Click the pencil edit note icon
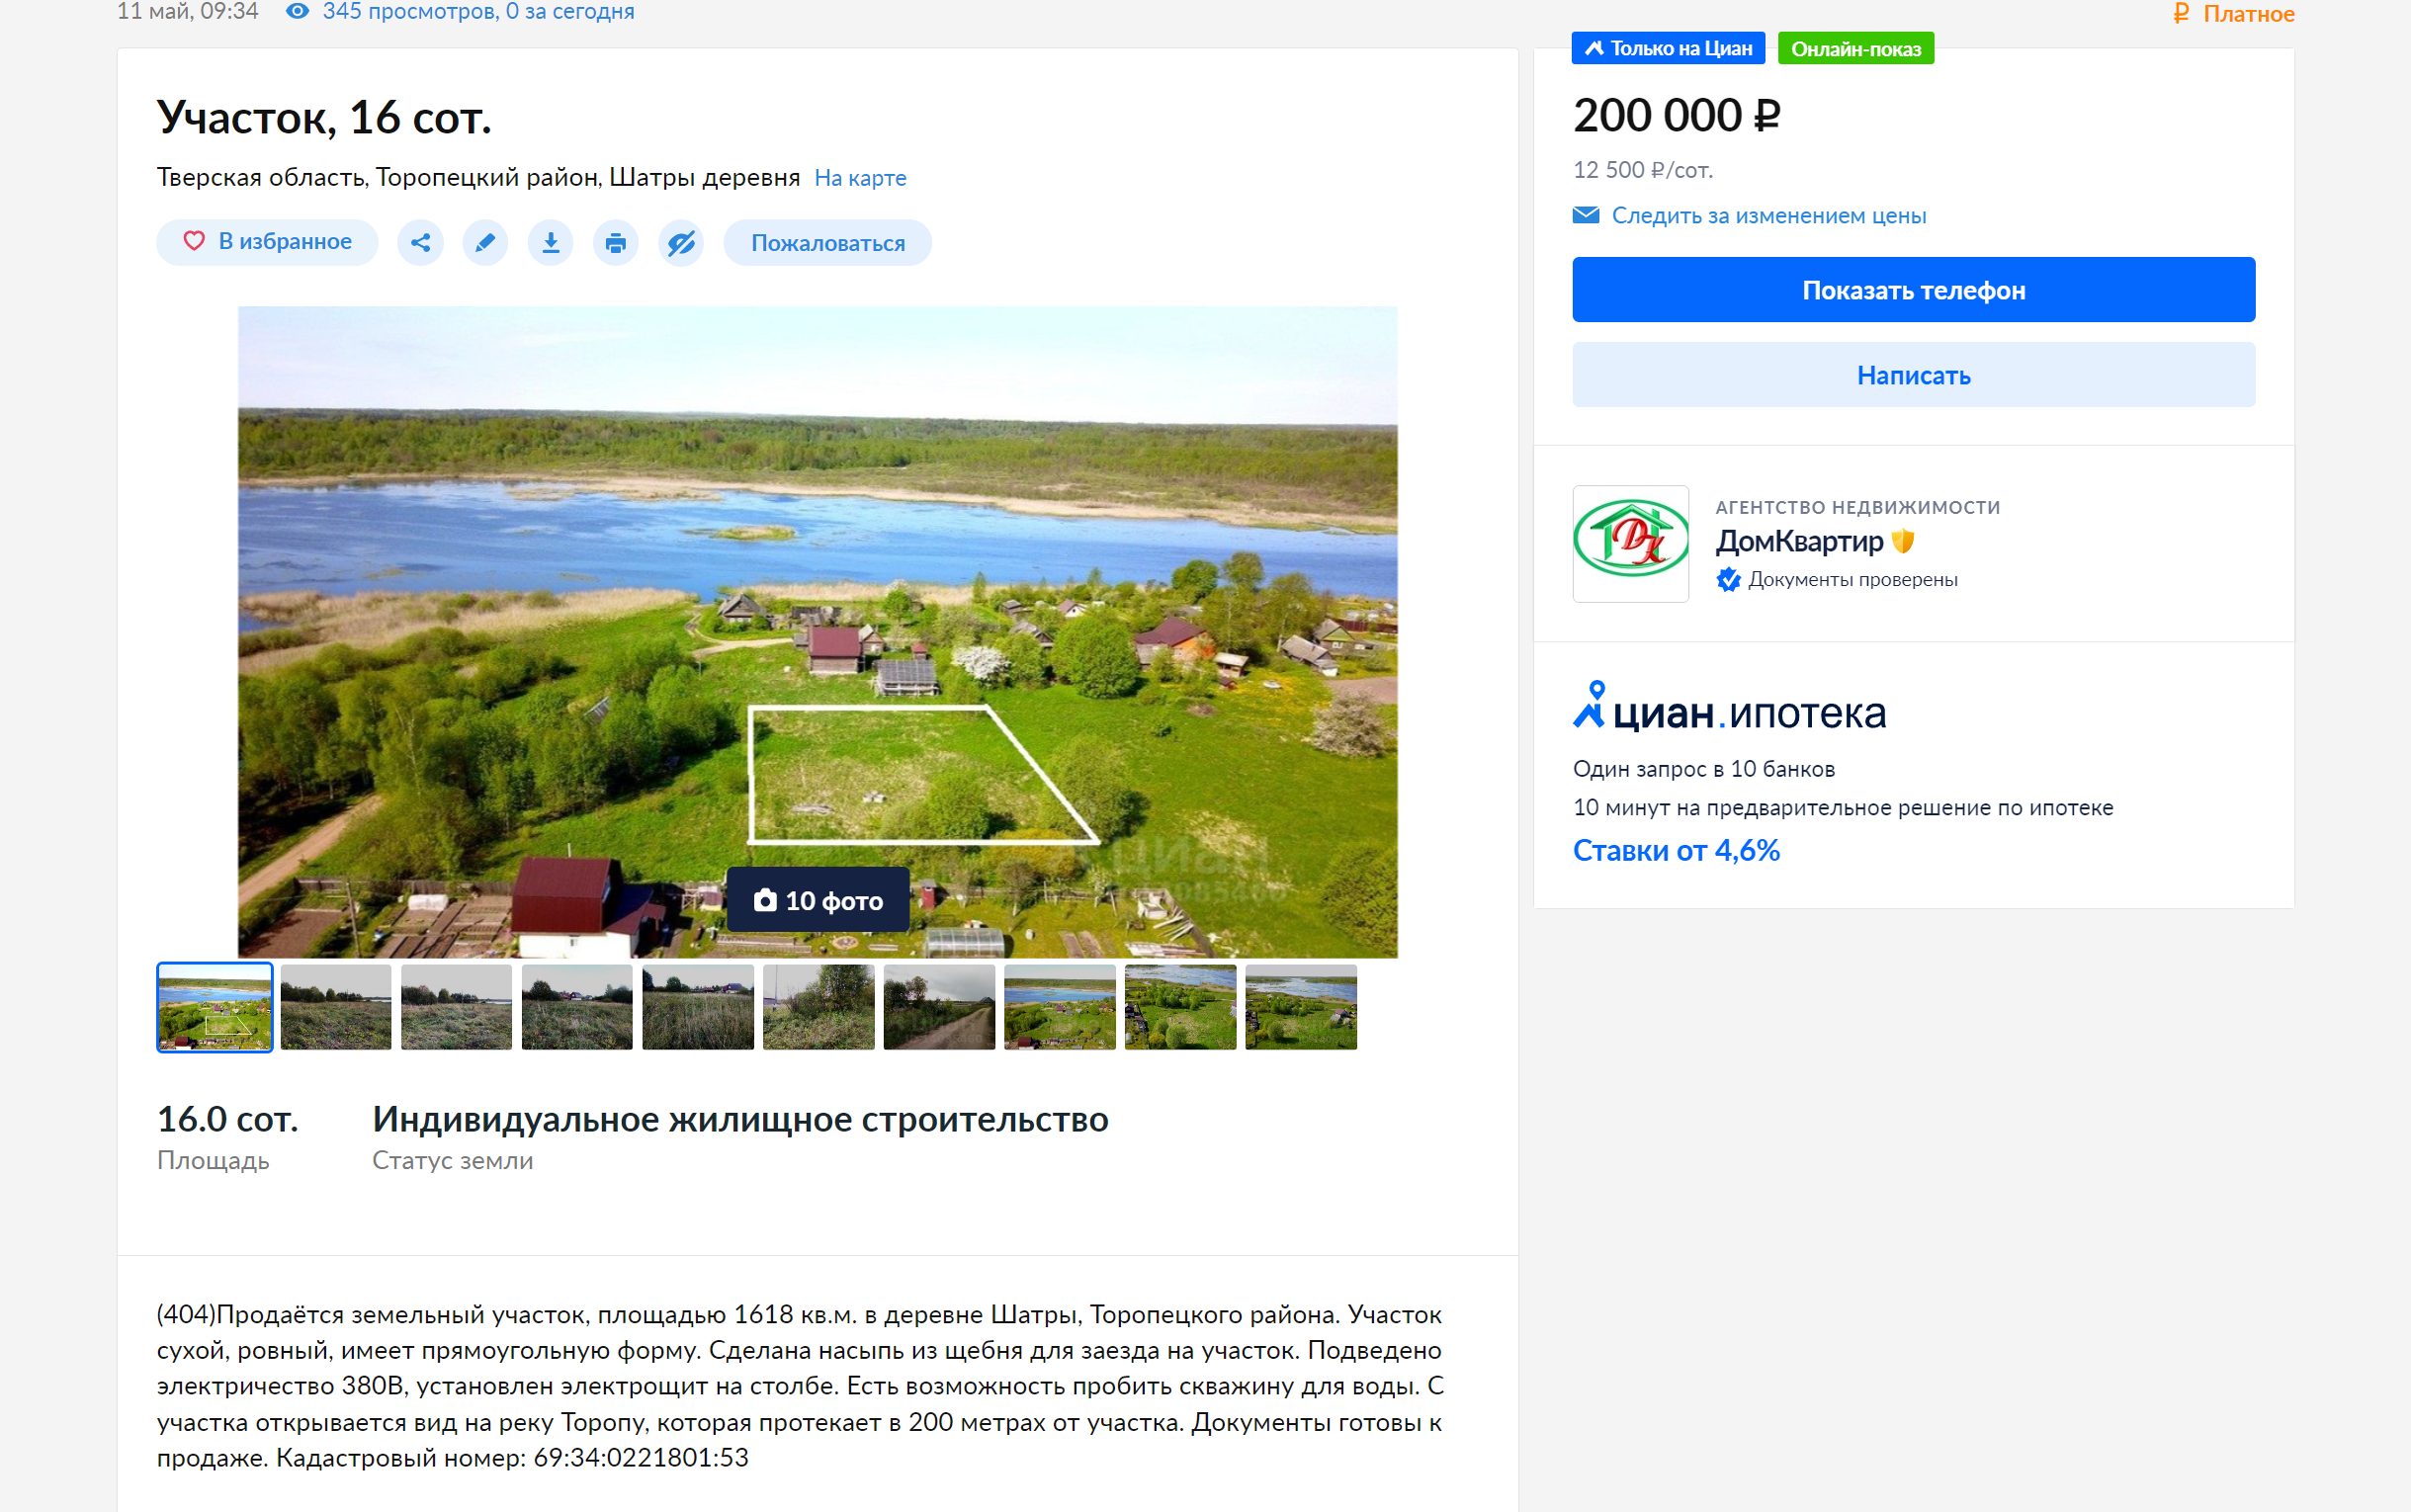2411x1512 pixels. [485, 243]
